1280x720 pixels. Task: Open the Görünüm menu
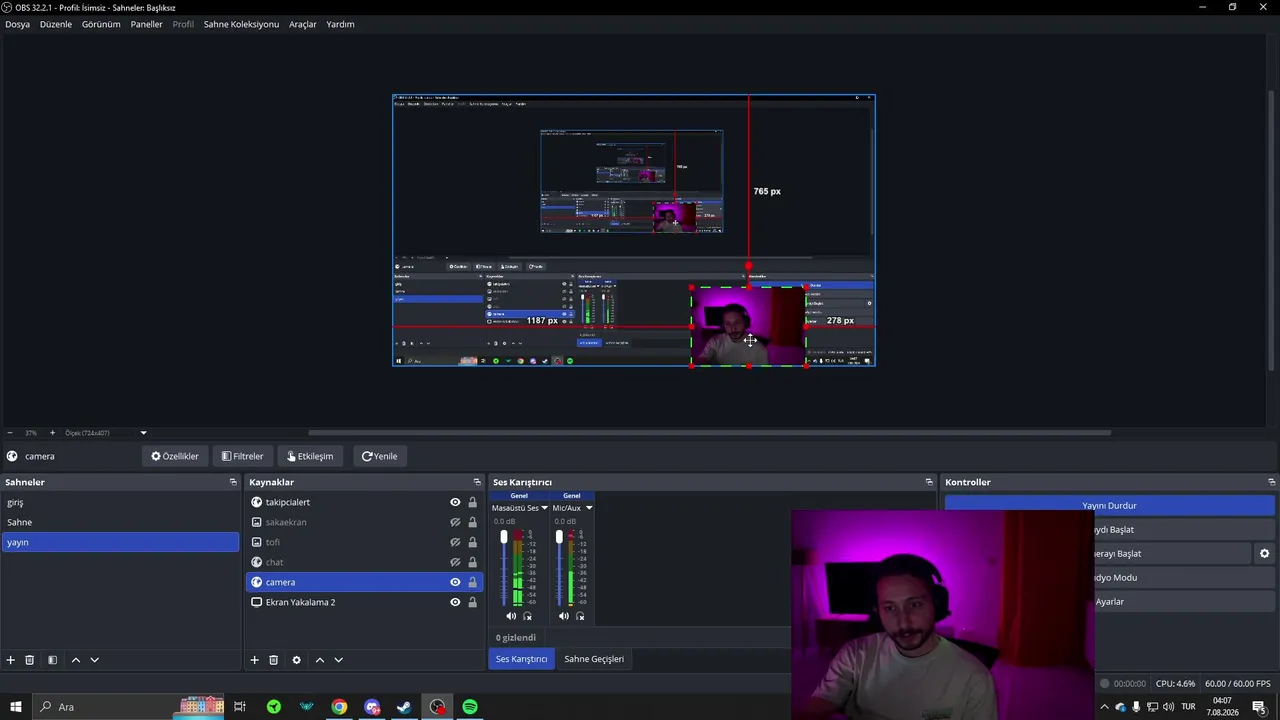(101, 24)
